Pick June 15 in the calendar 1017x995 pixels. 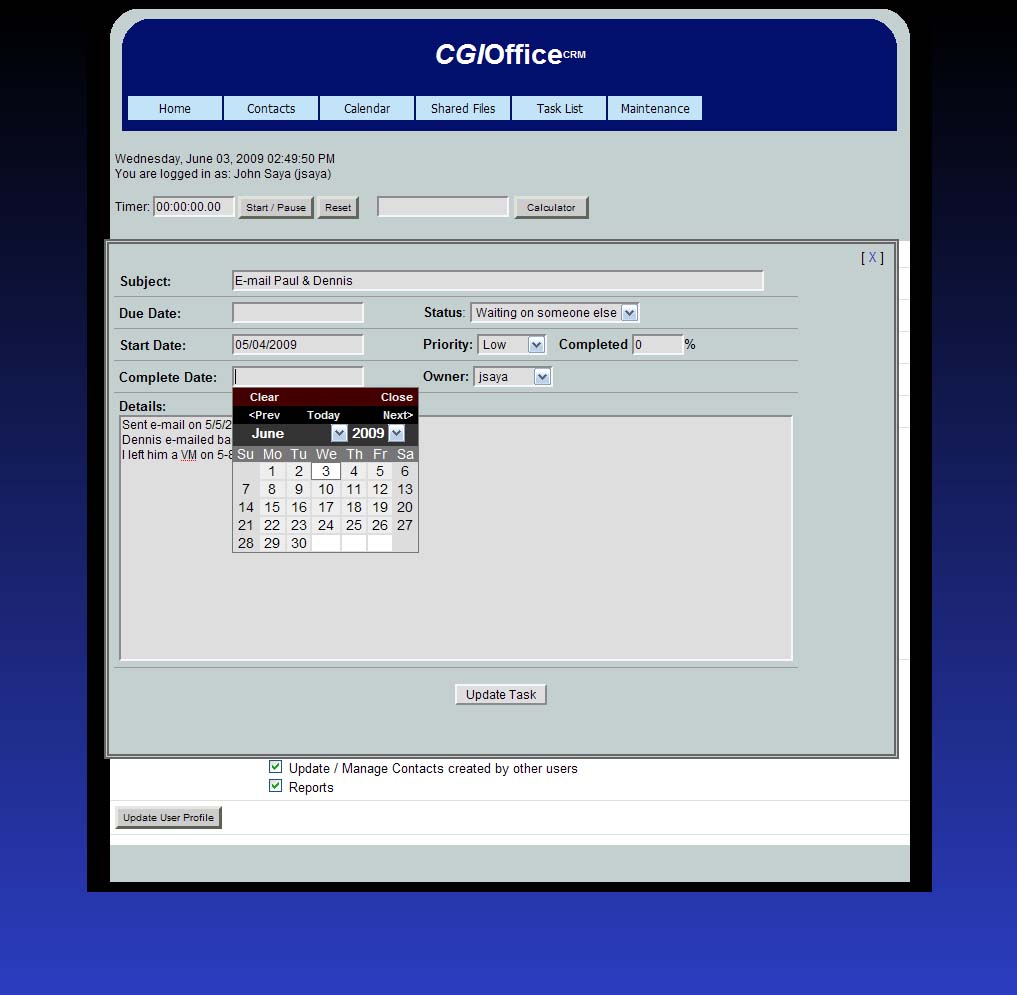coord(272,507)
